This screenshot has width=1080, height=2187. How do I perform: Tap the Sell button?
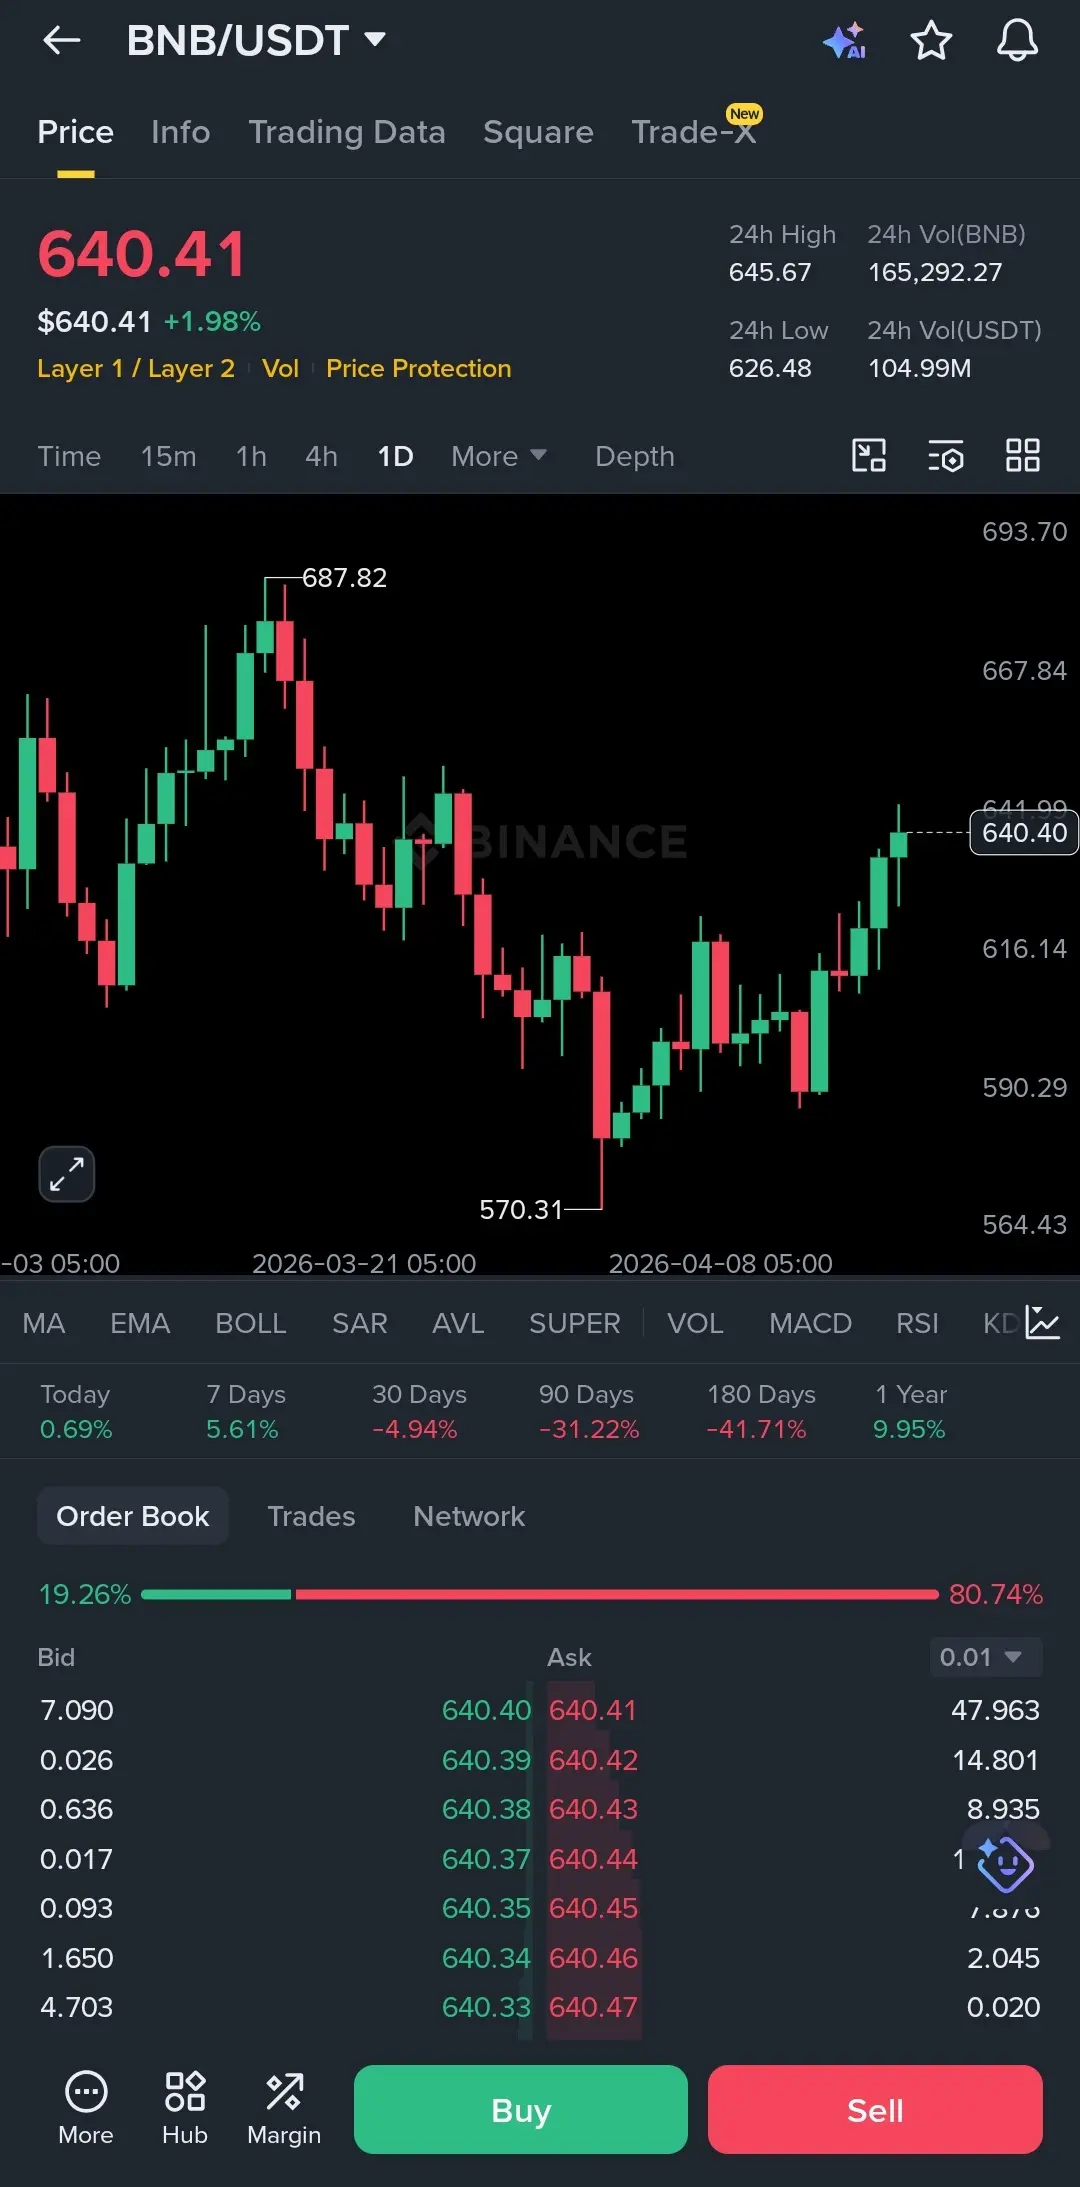click(x=875, y=2109)
